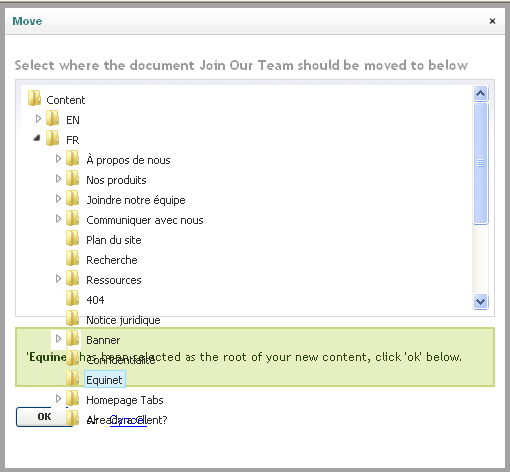The image size is (510, 472).
Task: Click the Plan du site folder icon
Action: [73, 238]
